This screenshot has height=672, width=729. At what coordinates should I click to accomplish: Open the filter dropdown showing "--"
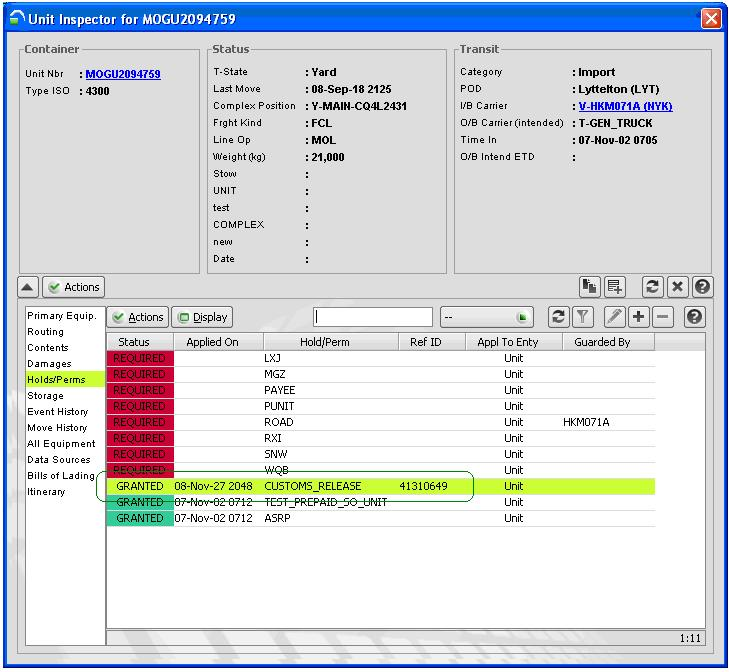pyautogui.click(x=486, y=317)
